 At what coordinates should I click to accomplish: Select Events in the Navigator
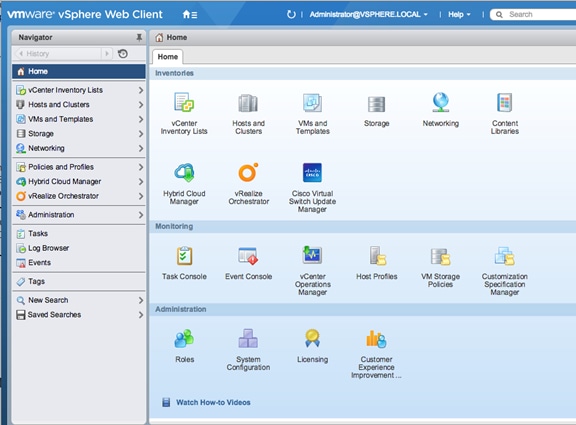79,263
